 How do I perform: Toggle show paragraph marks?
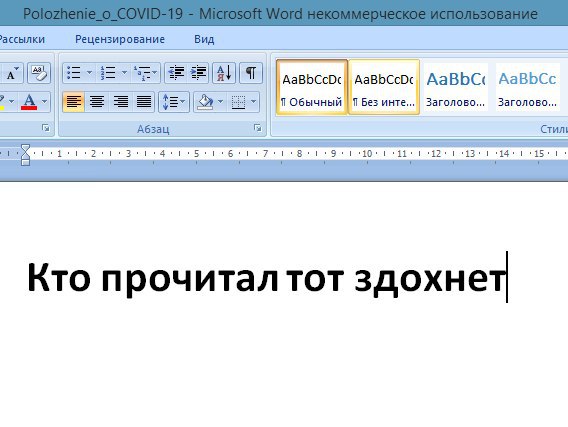(x=251, y=73)
